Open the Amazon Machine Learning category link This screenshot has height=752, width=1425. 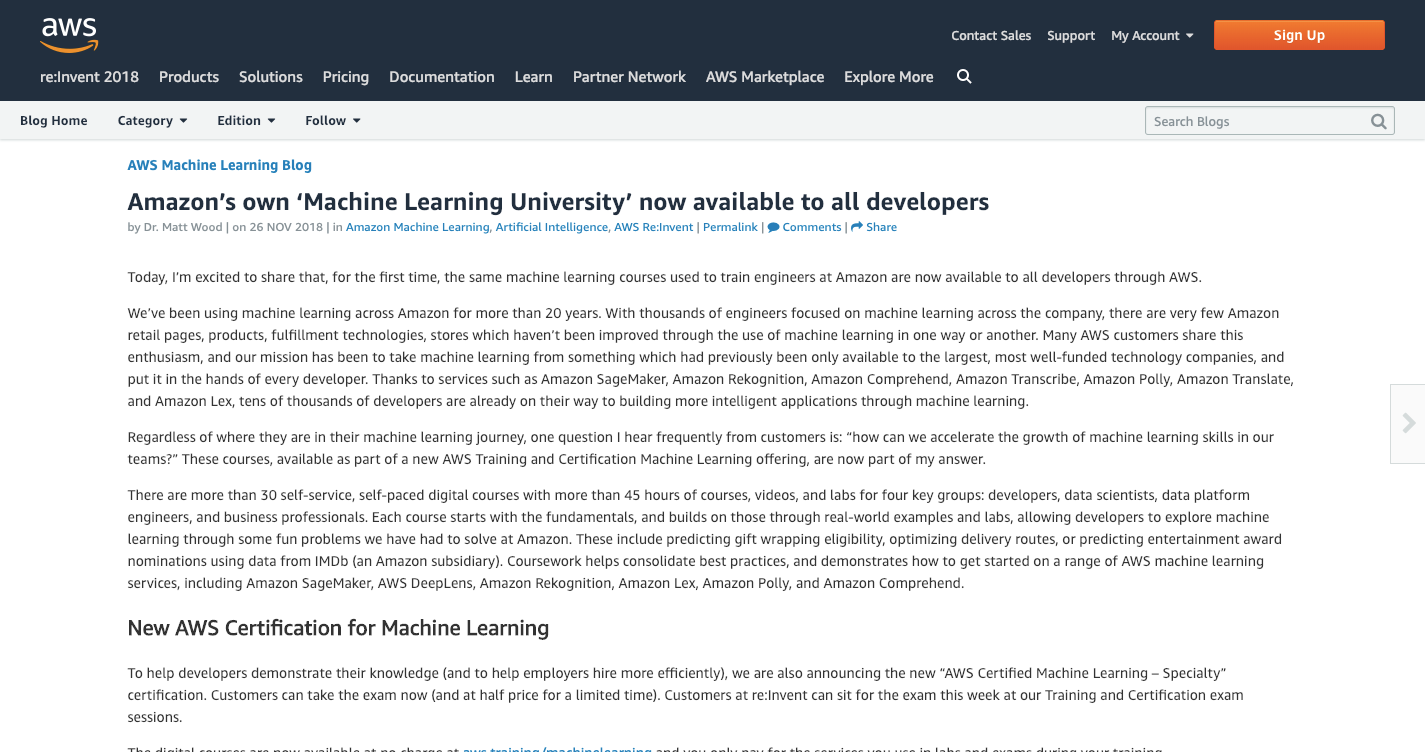(417, 227)
